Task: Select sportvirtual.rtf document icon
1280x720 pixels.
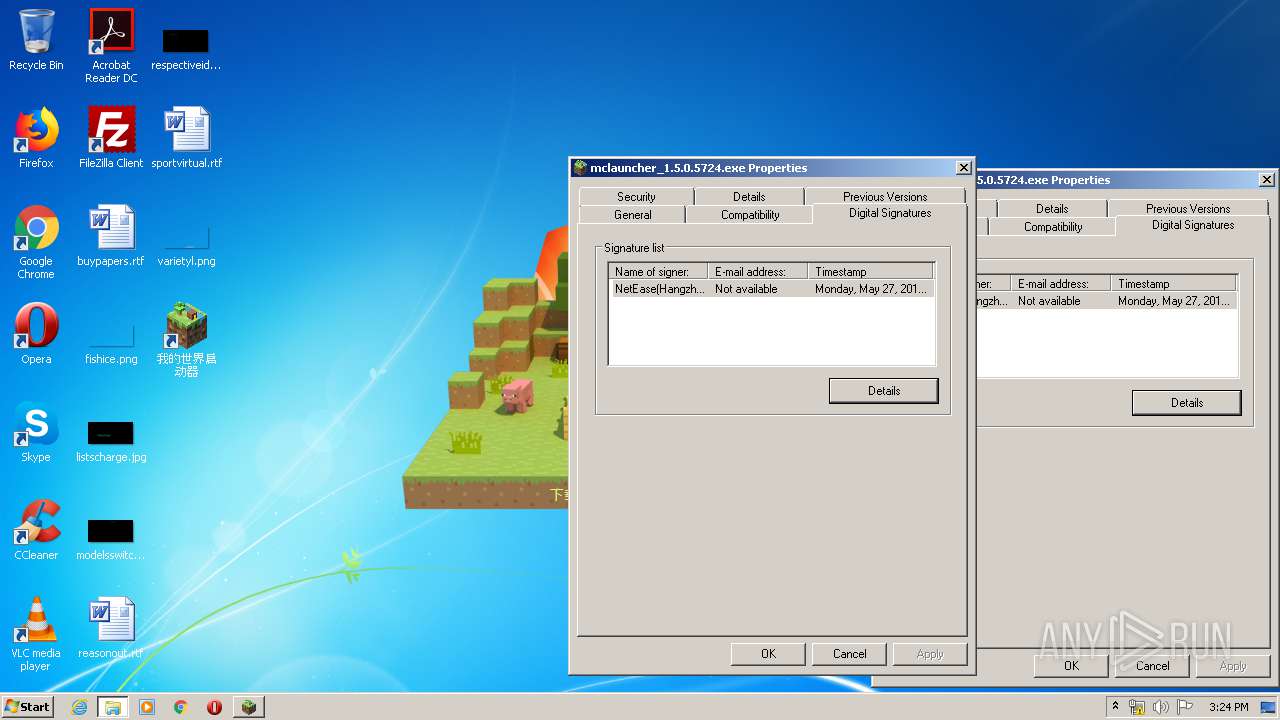Action: point(186,138)
